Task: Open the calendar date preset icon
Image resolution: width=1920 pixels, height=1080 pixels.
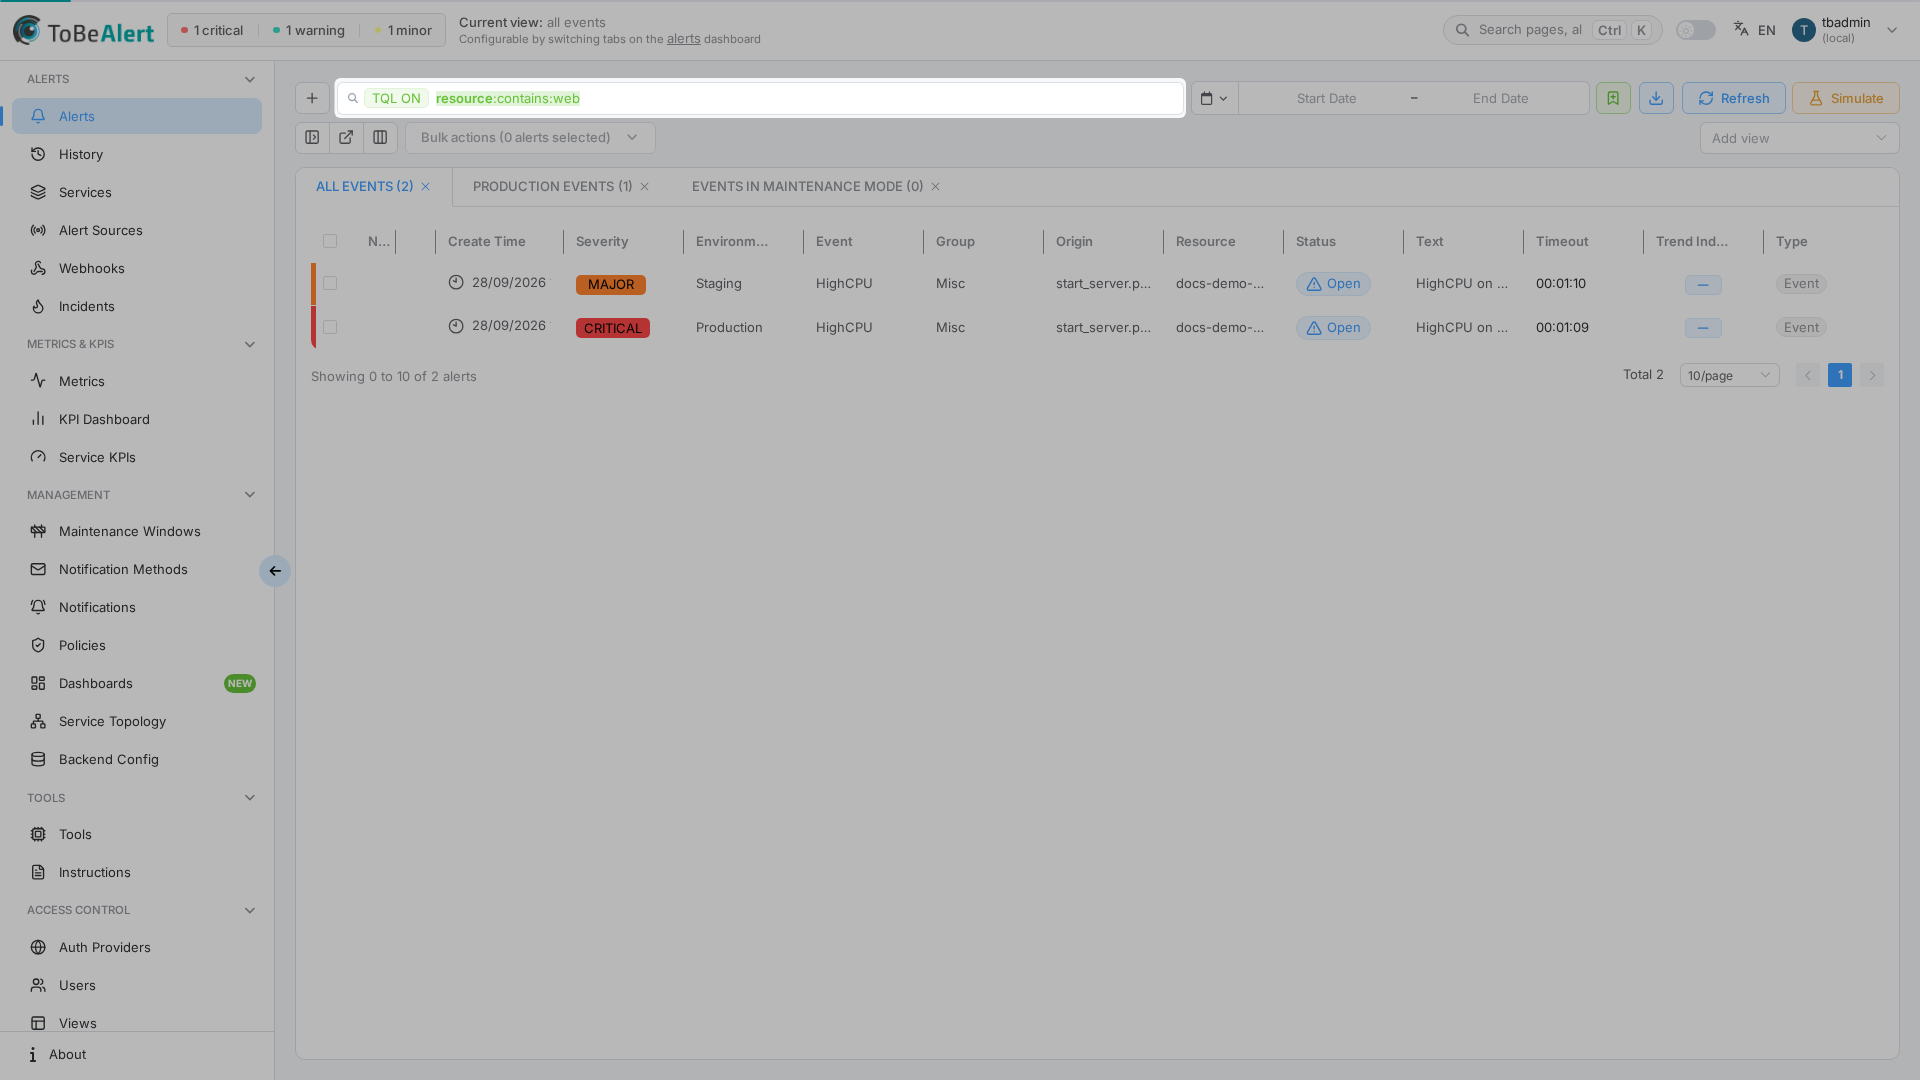Action: (x=1214, y=98)
